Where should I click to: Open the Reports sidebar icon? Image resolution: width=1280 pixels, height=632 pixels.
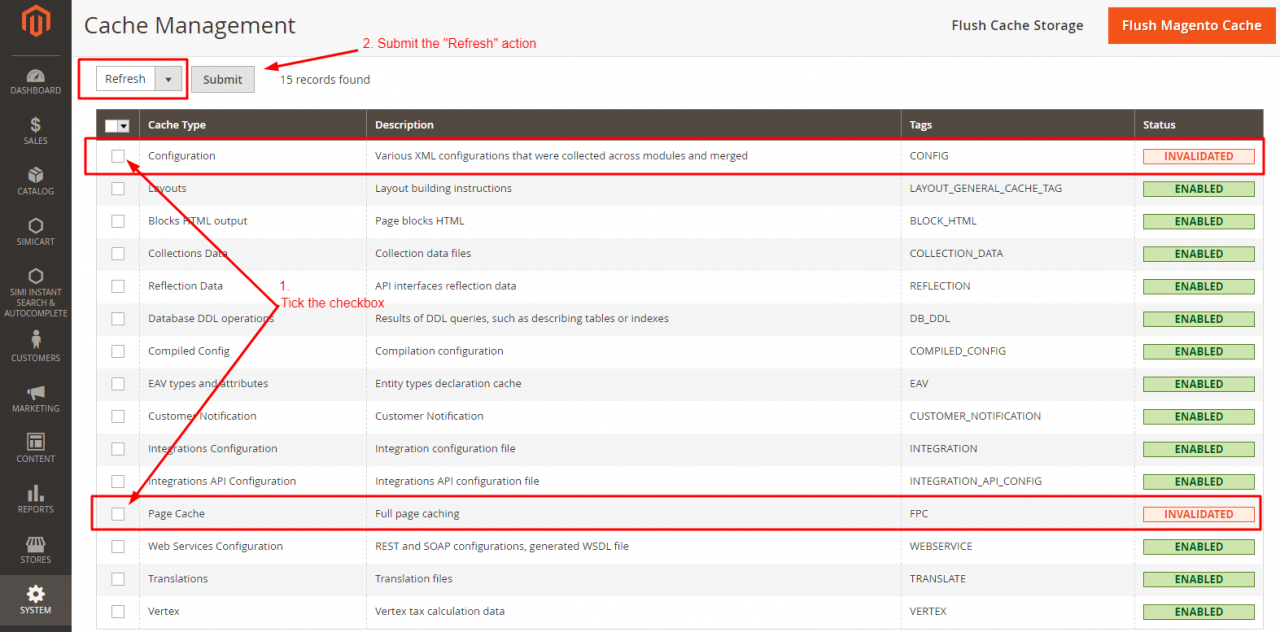coord(35,498)
